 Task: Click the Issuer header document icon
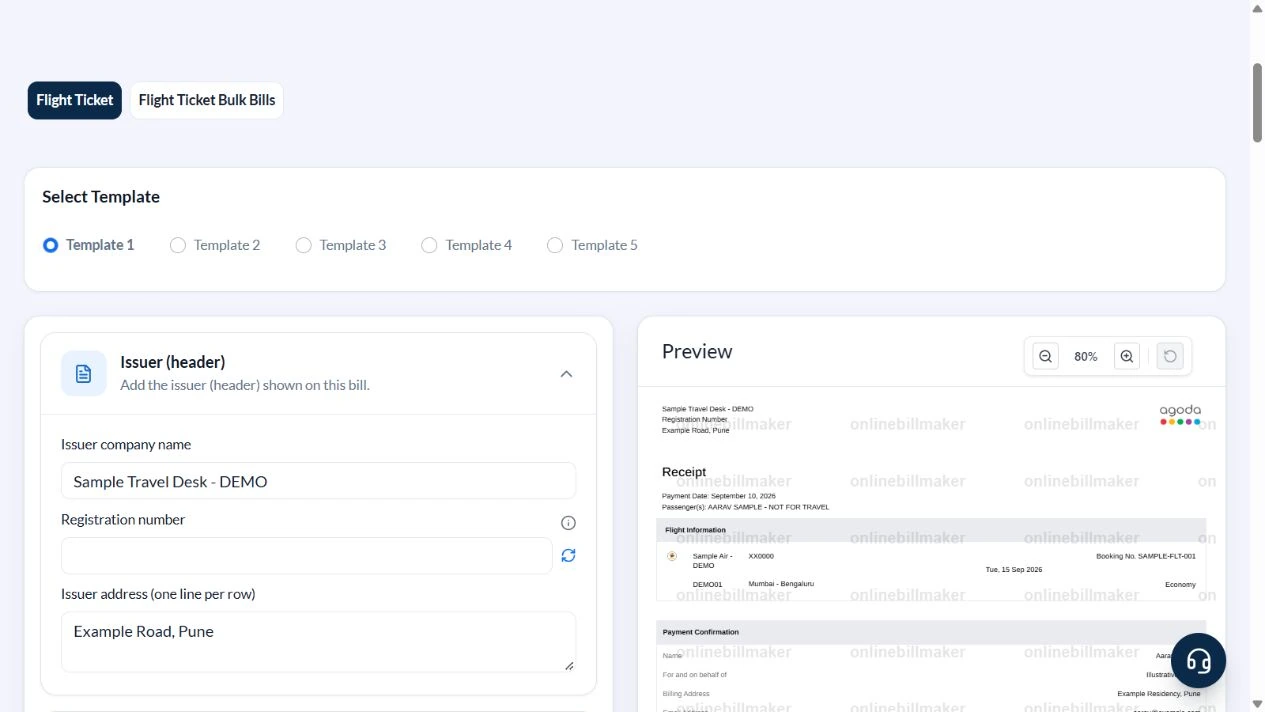(84, 373)
